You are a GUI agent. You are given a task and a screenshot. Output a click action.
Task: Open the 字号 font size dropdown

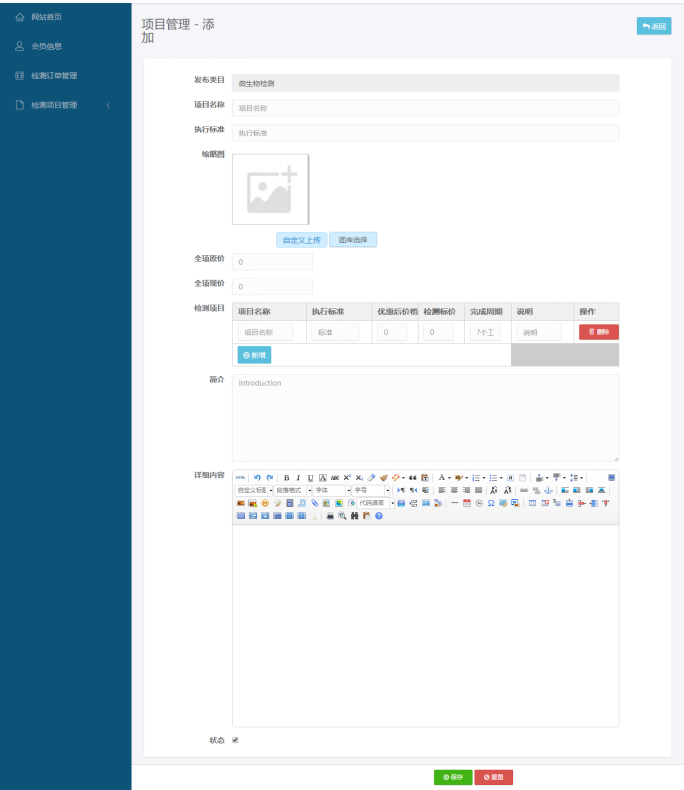(367, 490)
